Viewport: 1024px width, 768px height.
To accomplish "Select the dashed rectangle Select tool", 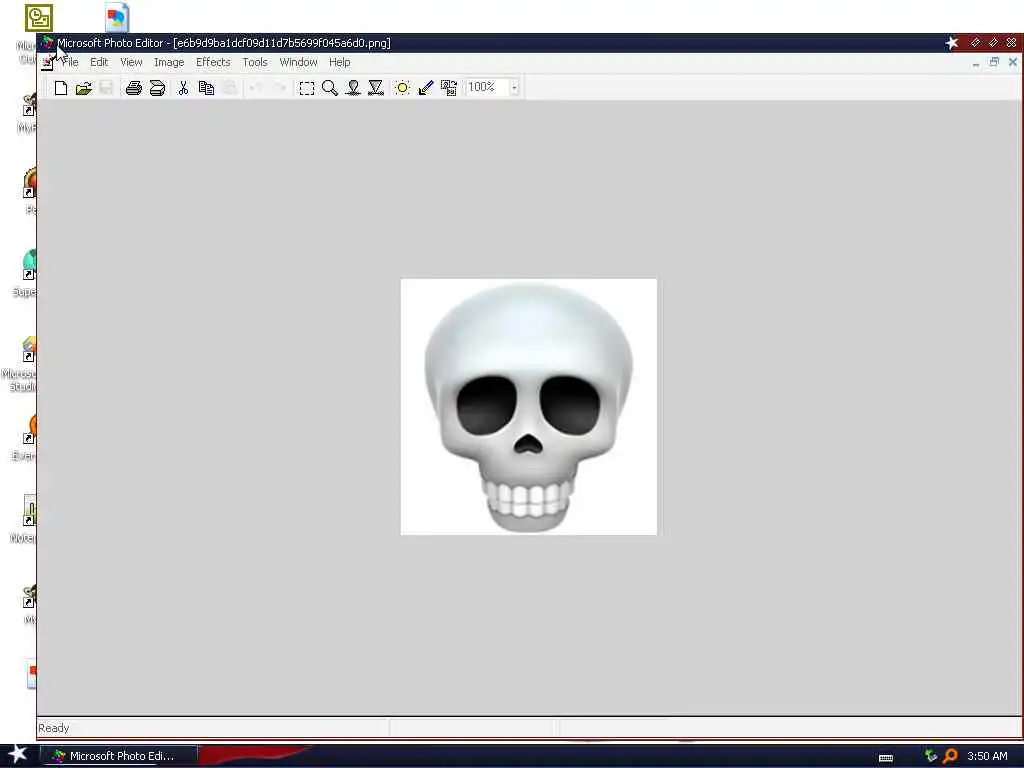I will tap(306, 88).
